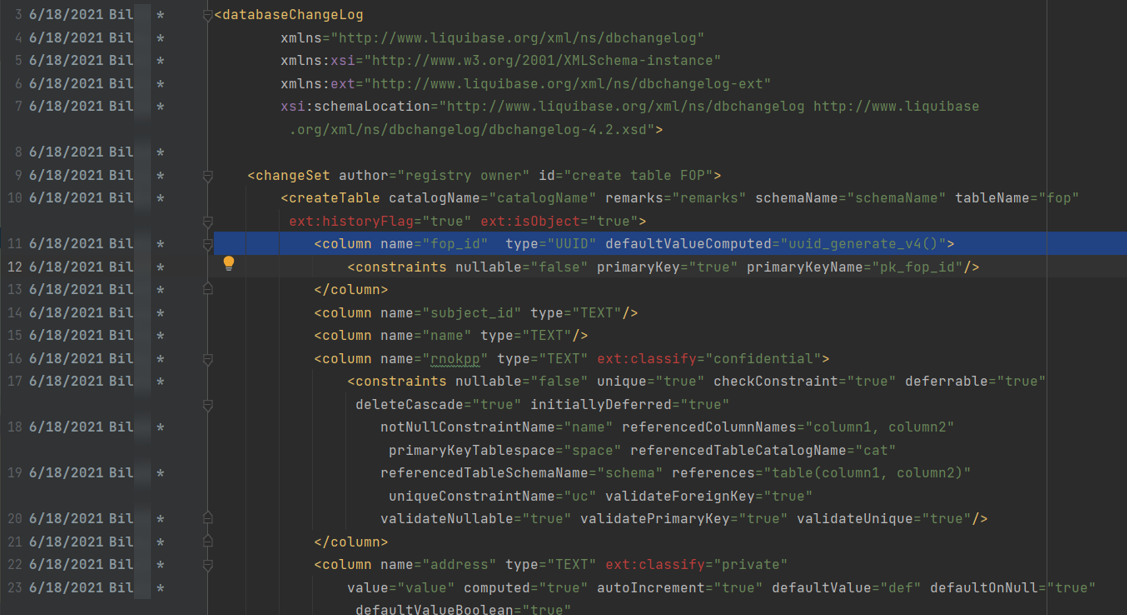Click annotation '6/18/2021 Bil' on line 3
This screenshot has height=615, width=1127.
(80, 15)
